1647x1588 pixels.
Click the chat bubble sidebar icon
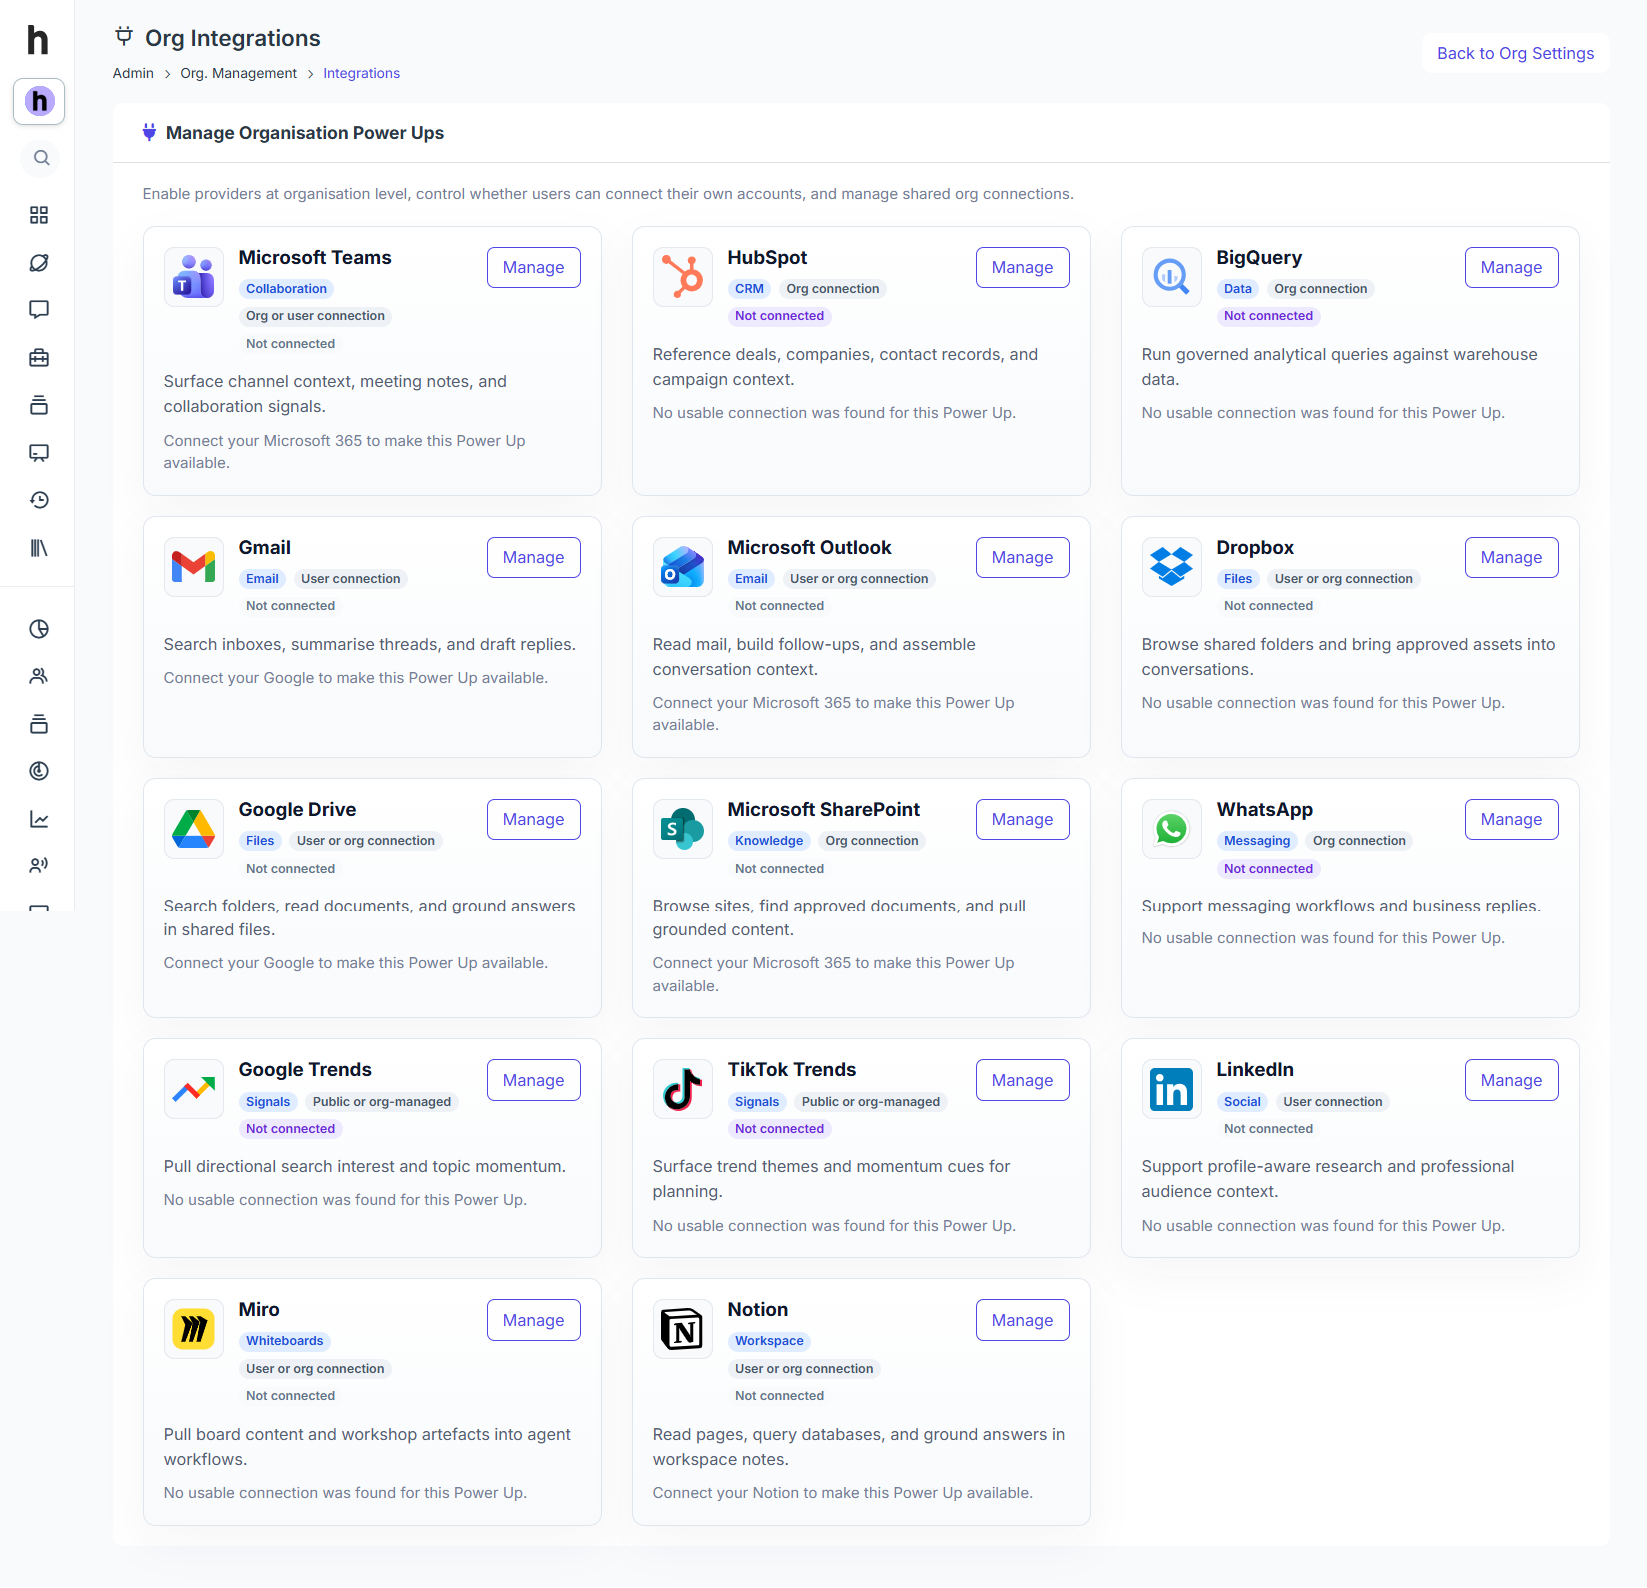point(39,310)
